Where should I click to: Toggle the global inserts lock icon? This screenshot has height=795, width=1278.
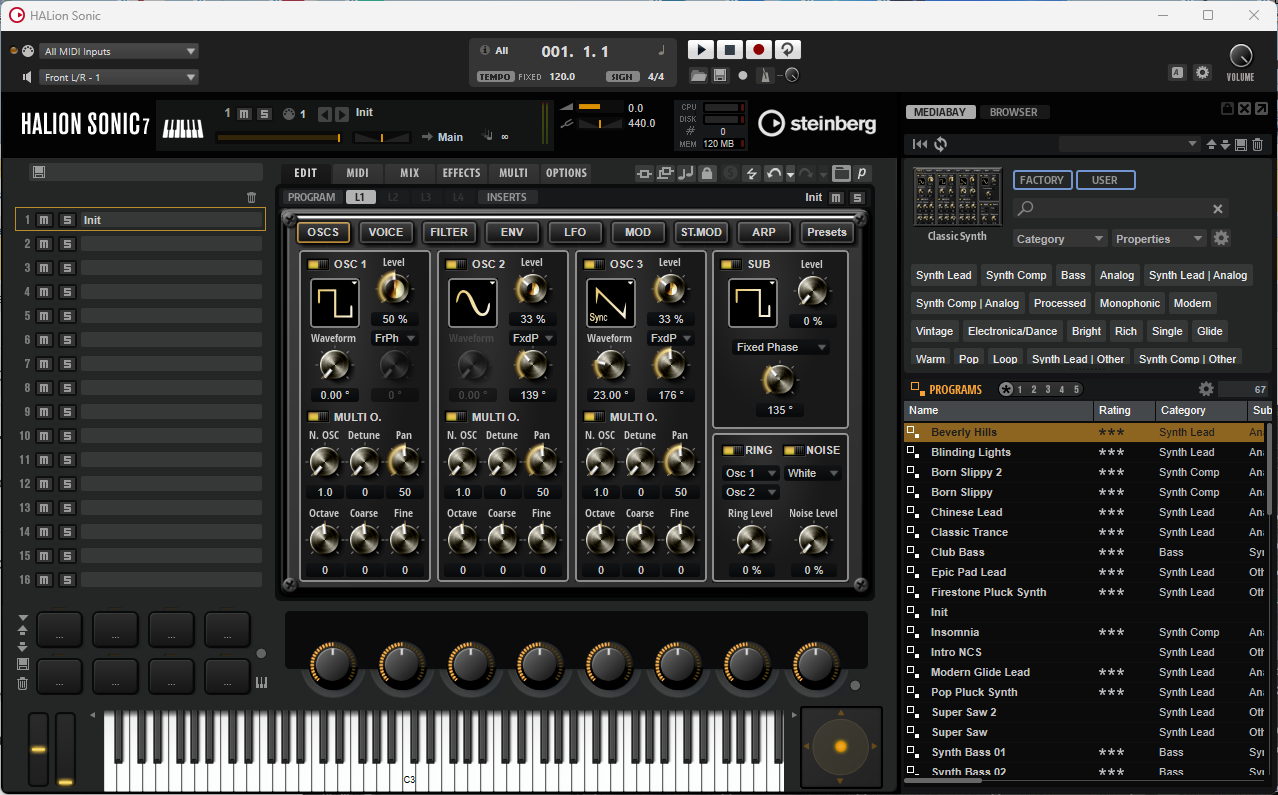point(707,173)
